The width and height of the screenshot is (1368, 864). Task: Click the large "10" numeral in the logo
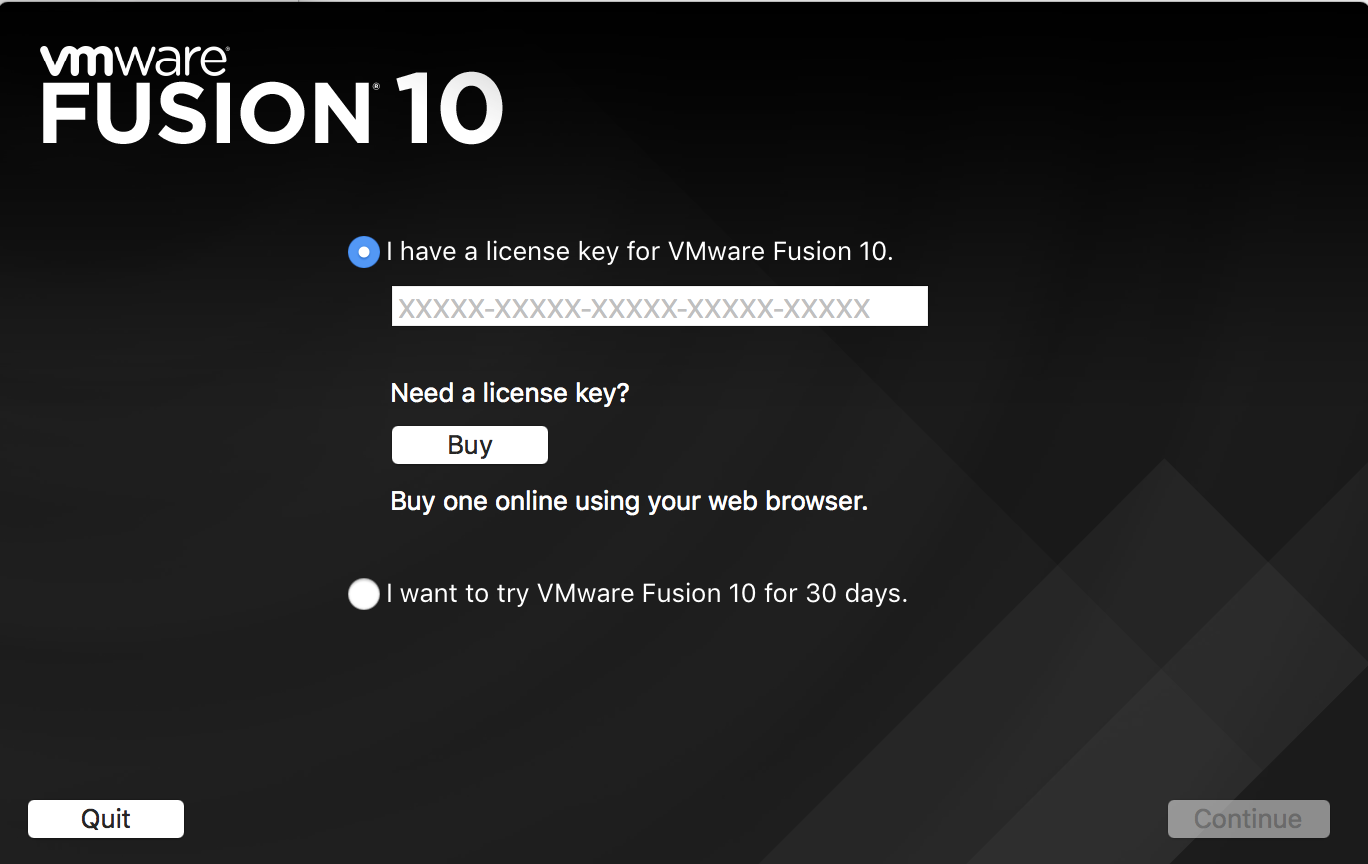[448, 110]
